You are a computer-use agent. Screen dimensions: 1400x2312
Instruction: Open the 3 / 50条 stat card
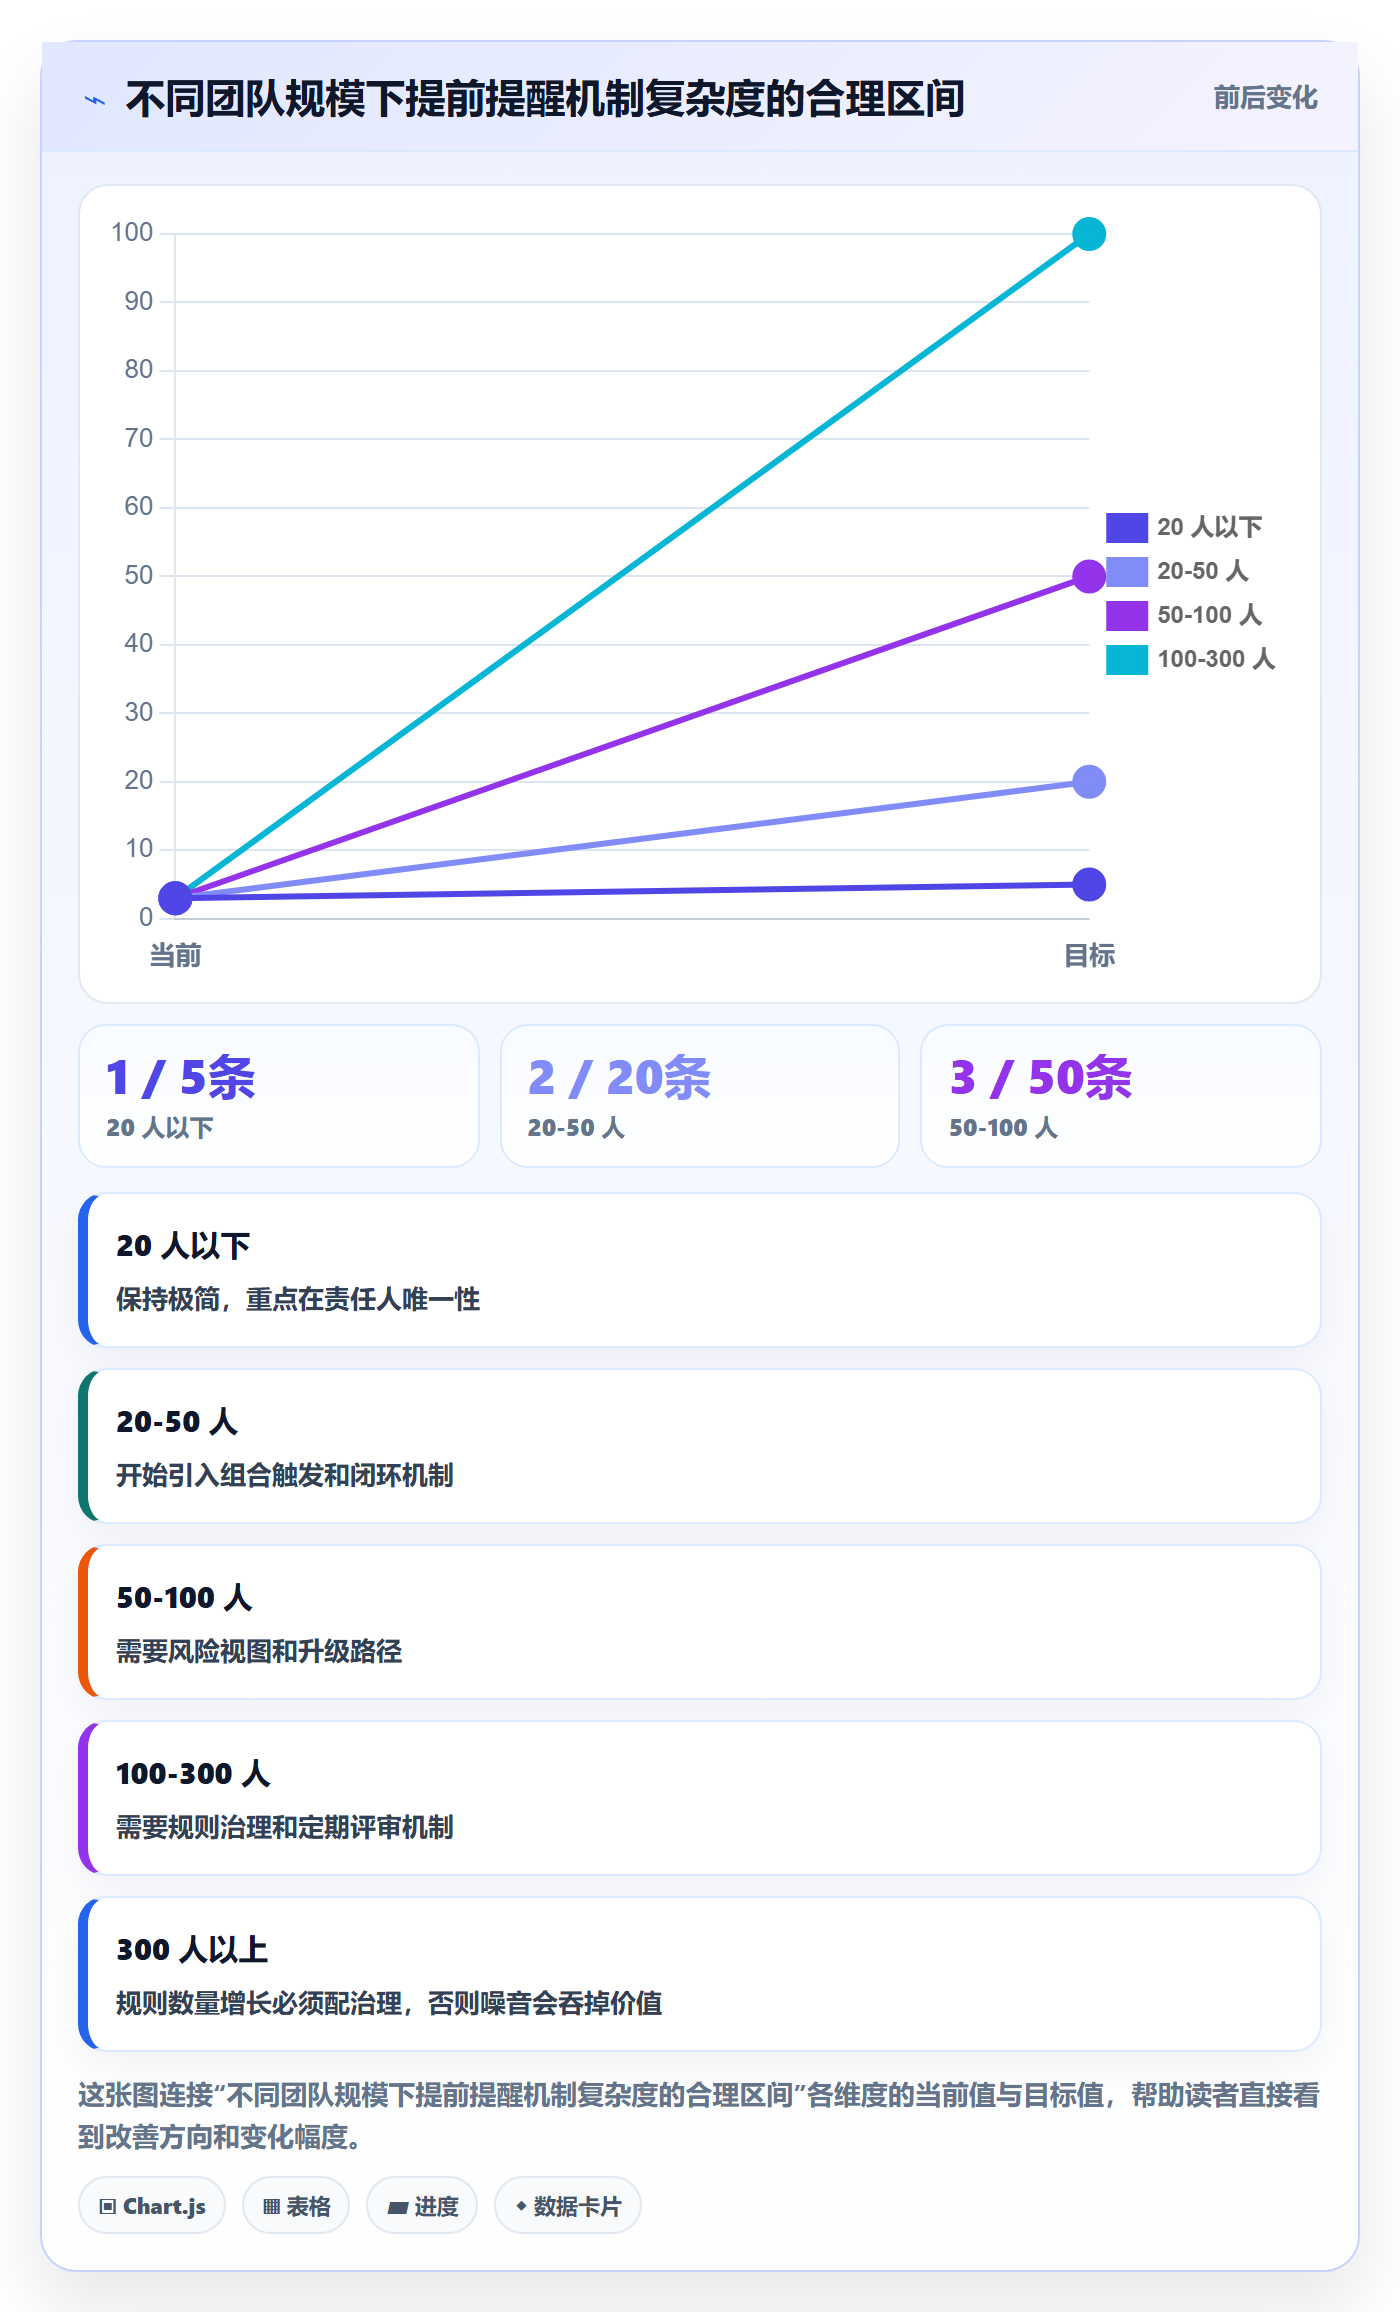point(1121,1096)
